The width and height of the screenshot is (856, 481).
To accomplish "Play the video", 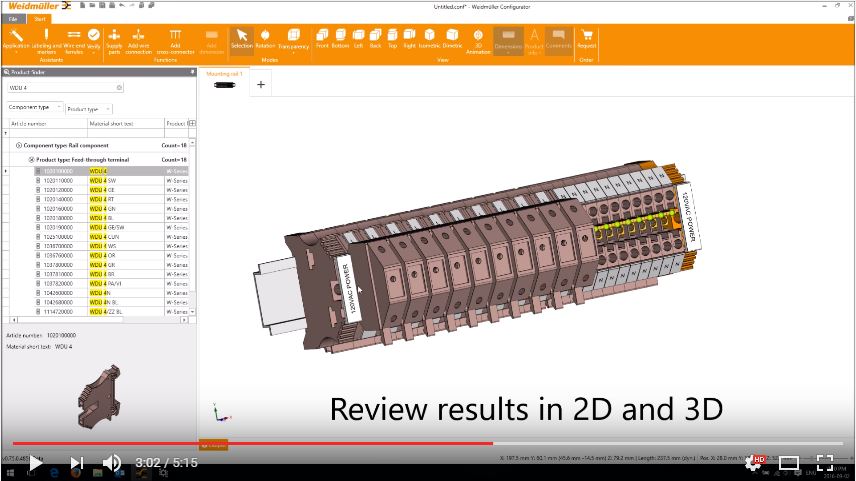I will click(35, 463).
